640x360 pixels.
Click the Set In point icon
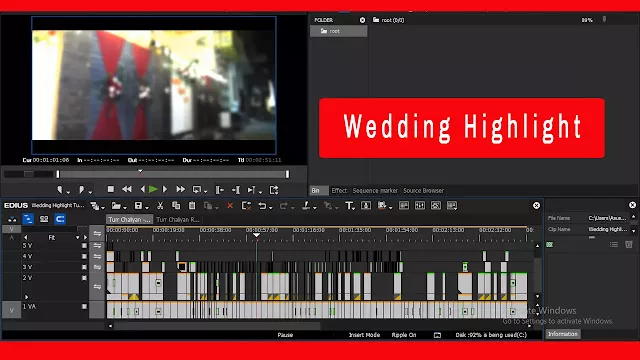coord(60,190)
